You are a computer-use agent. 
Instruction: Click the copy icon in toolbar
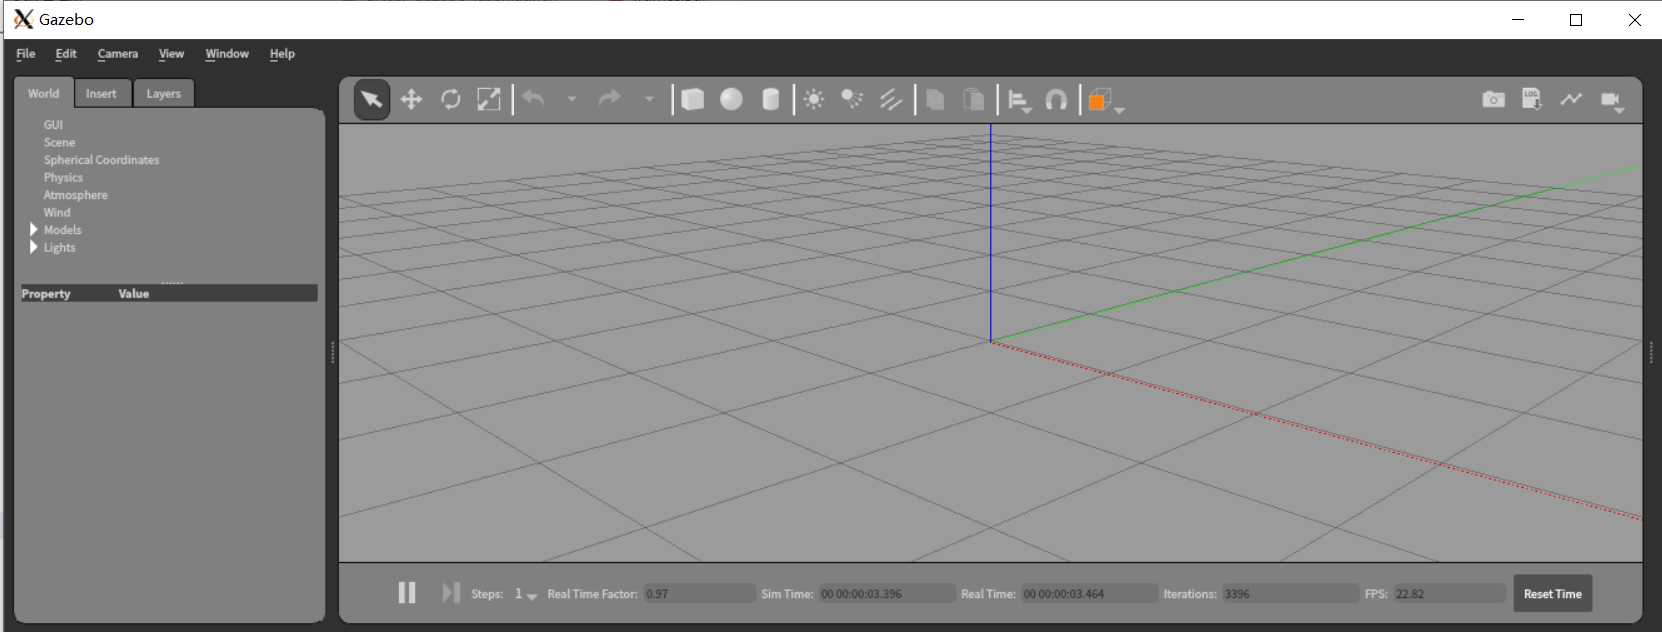pos(935,99)
